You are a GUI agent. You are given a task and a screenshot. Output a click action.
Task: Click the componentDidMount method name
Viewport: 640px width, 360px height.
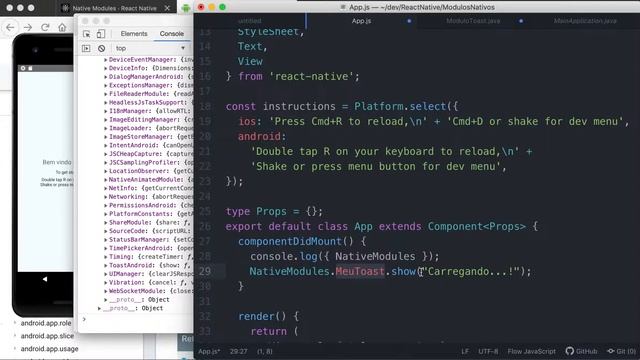290,242
